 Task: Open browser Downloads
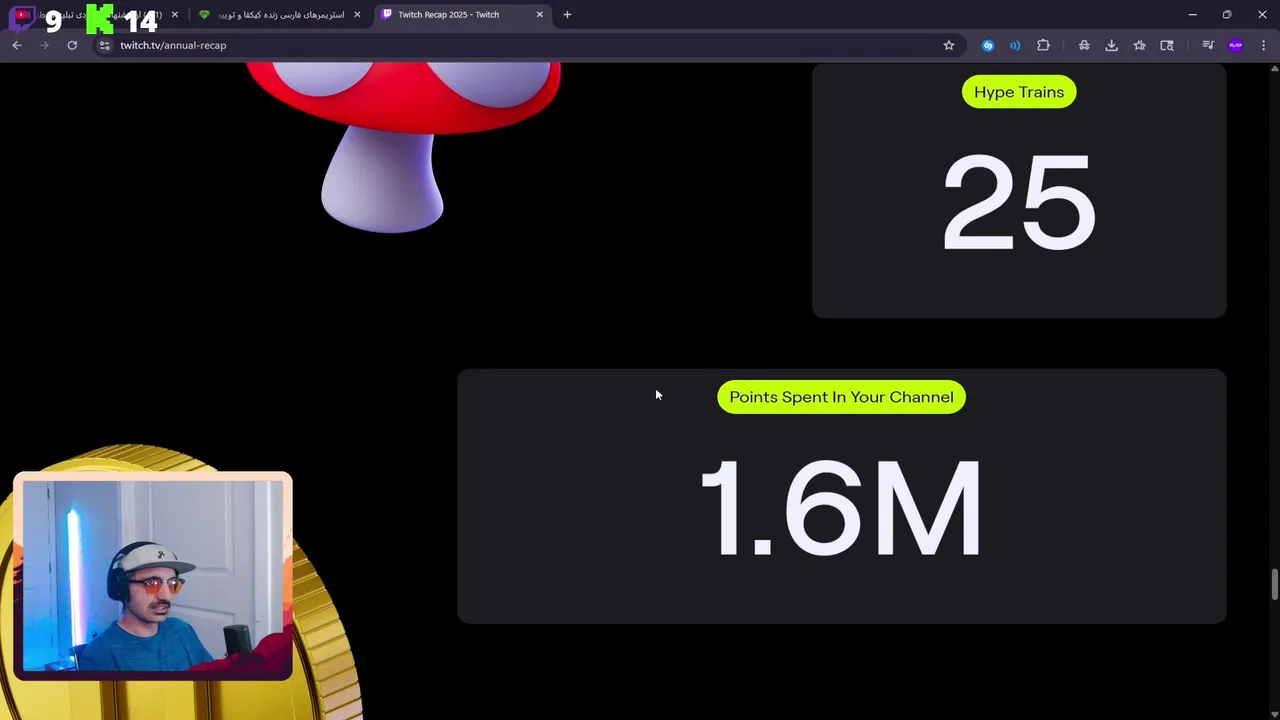point(1111,45)
